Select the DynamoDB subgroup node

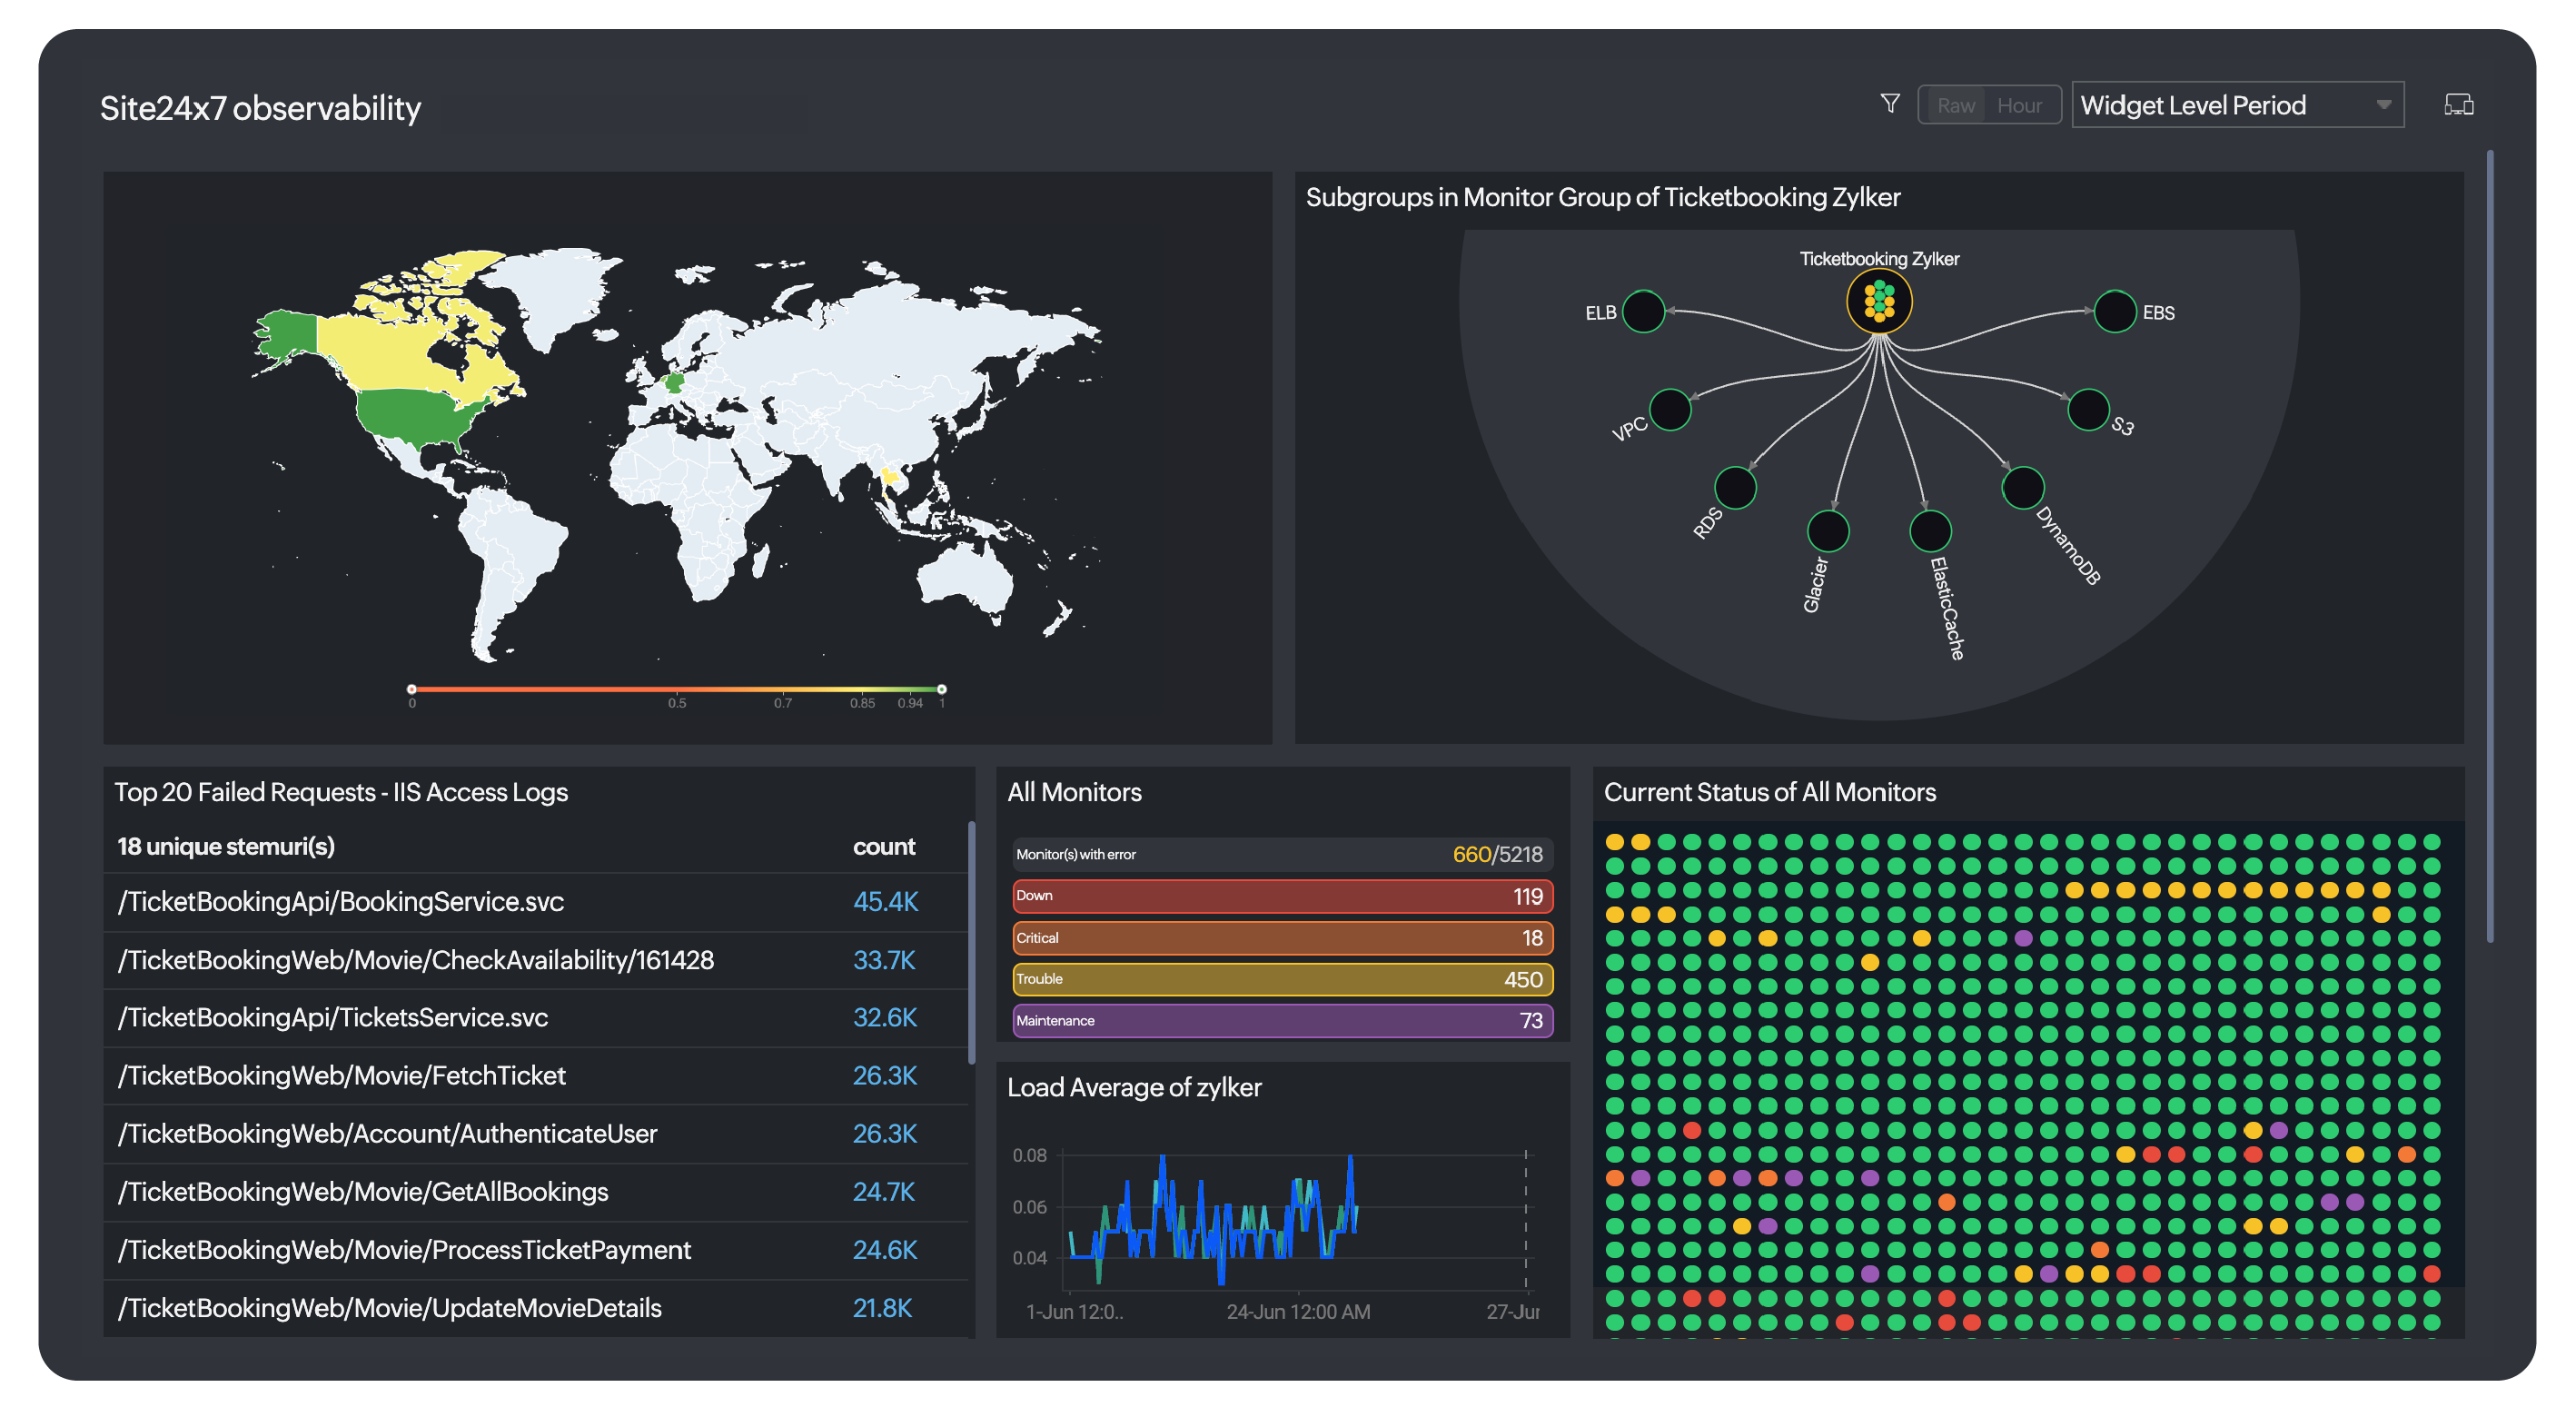tap(2022, 488)
